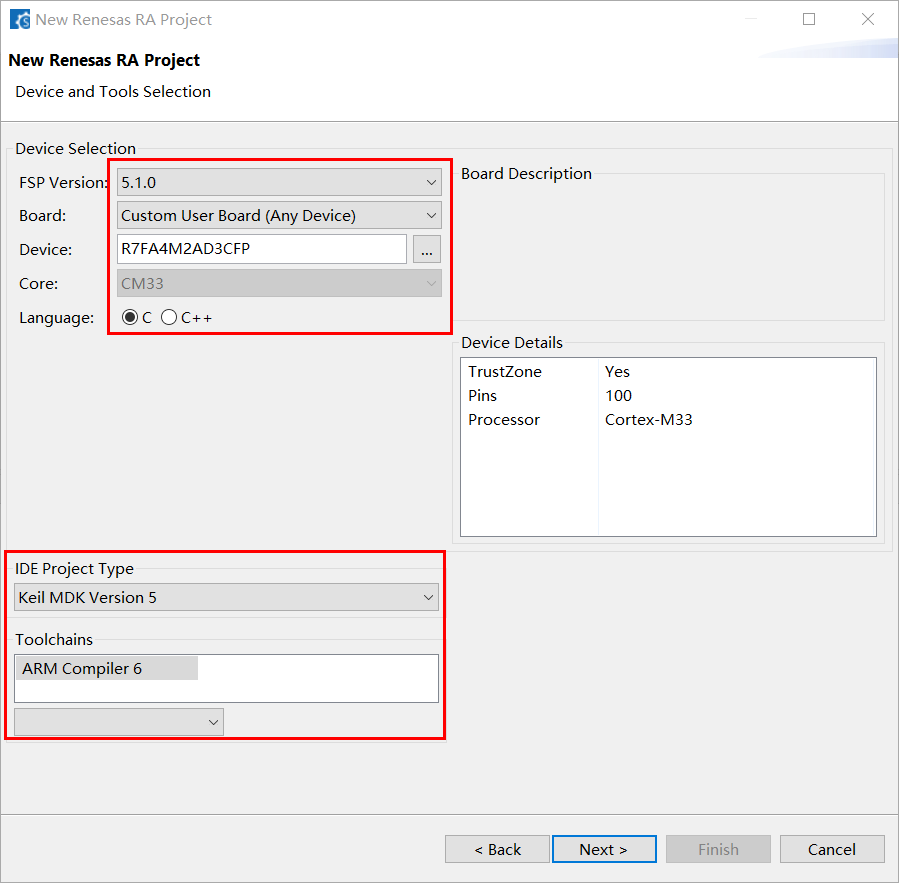Click the '100' pins value
This screenshot has width=899, height=883.
(x=618, y=396)
